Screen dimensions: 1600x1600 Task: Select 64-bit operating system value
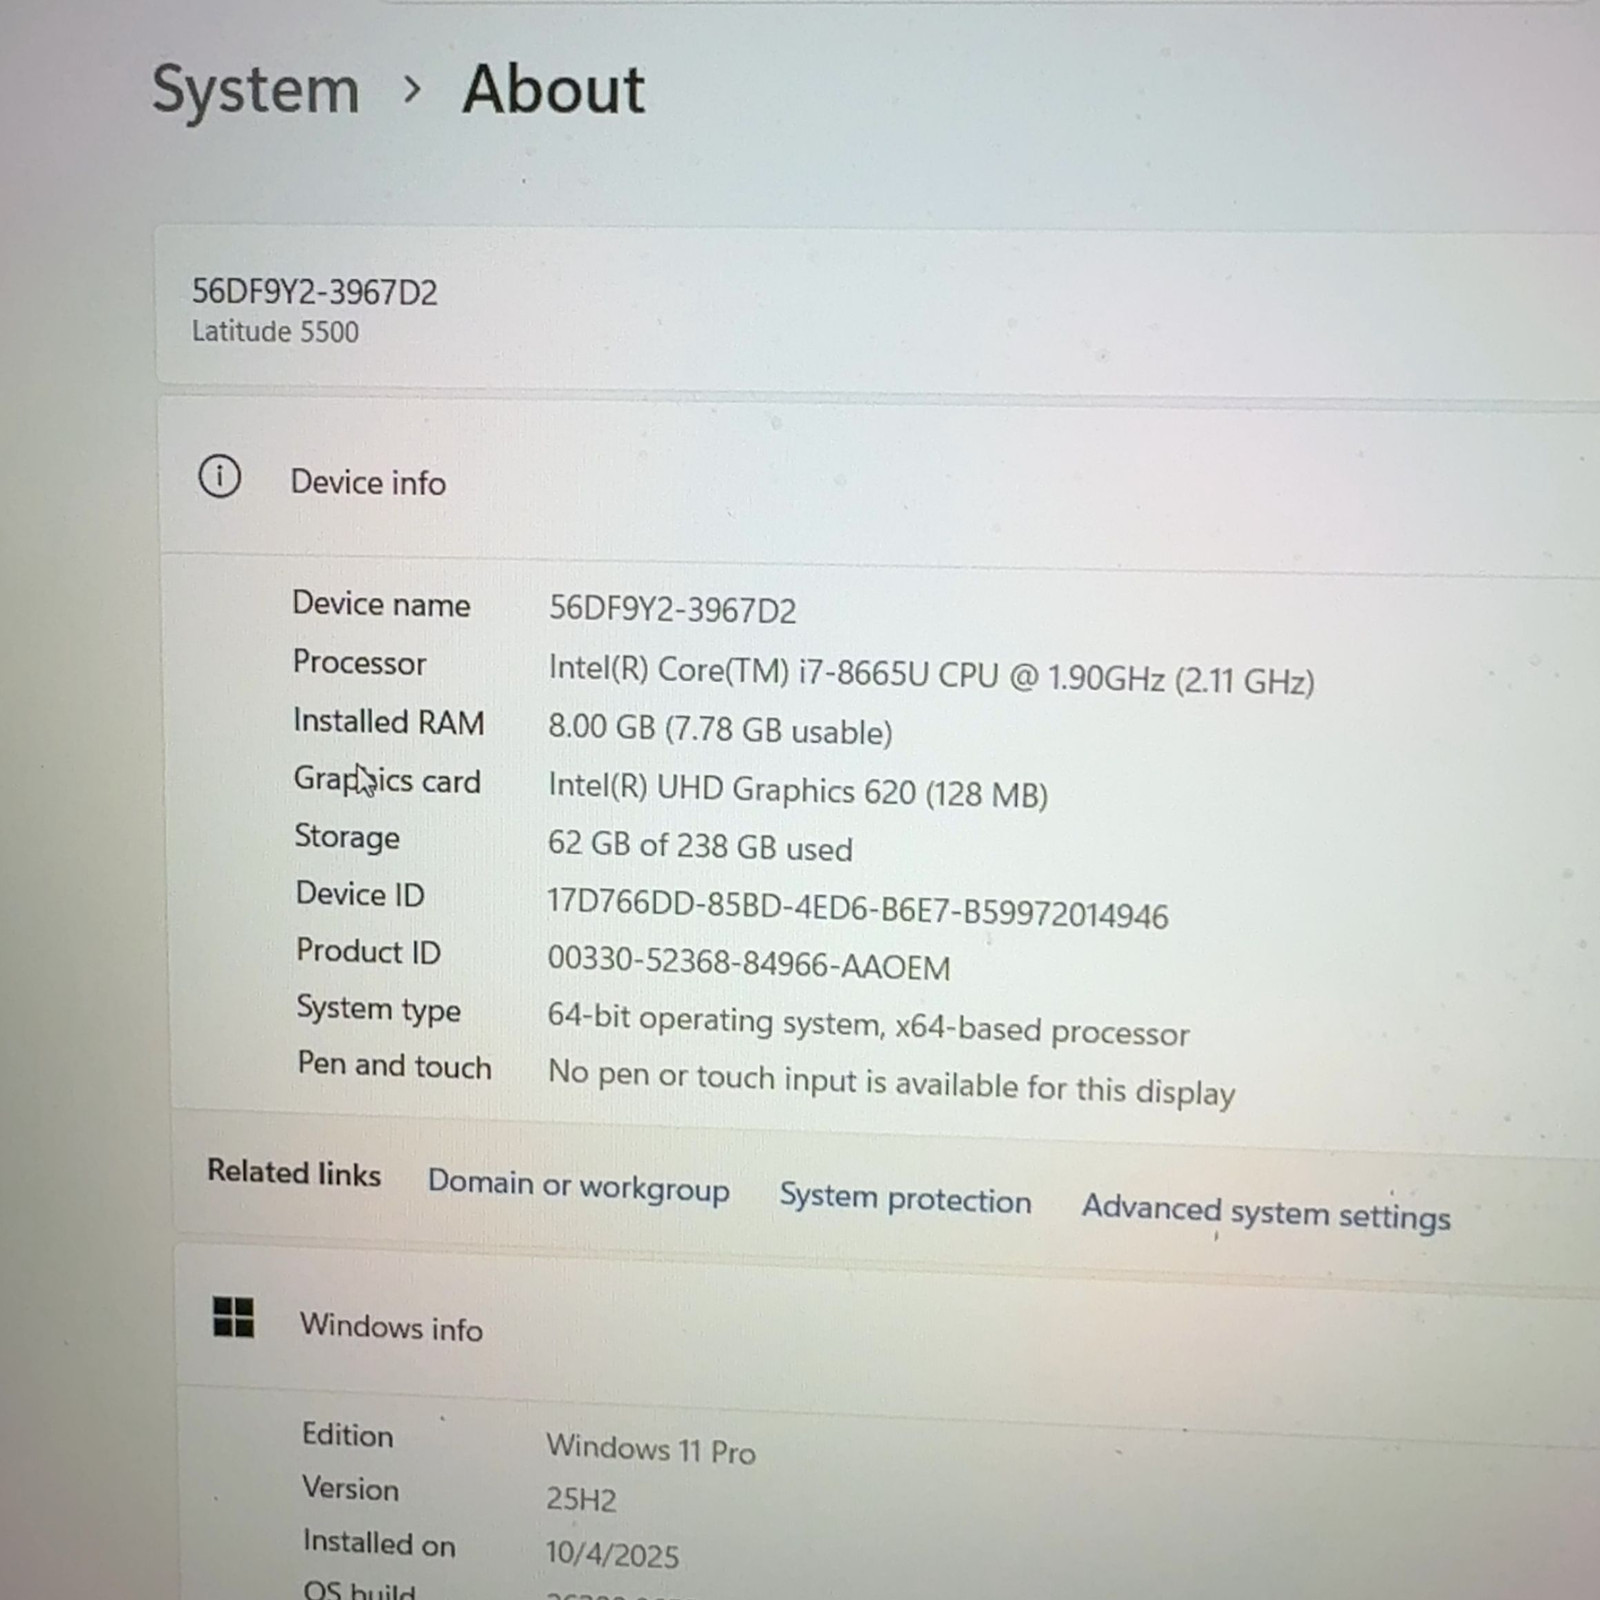point(868,1025)
